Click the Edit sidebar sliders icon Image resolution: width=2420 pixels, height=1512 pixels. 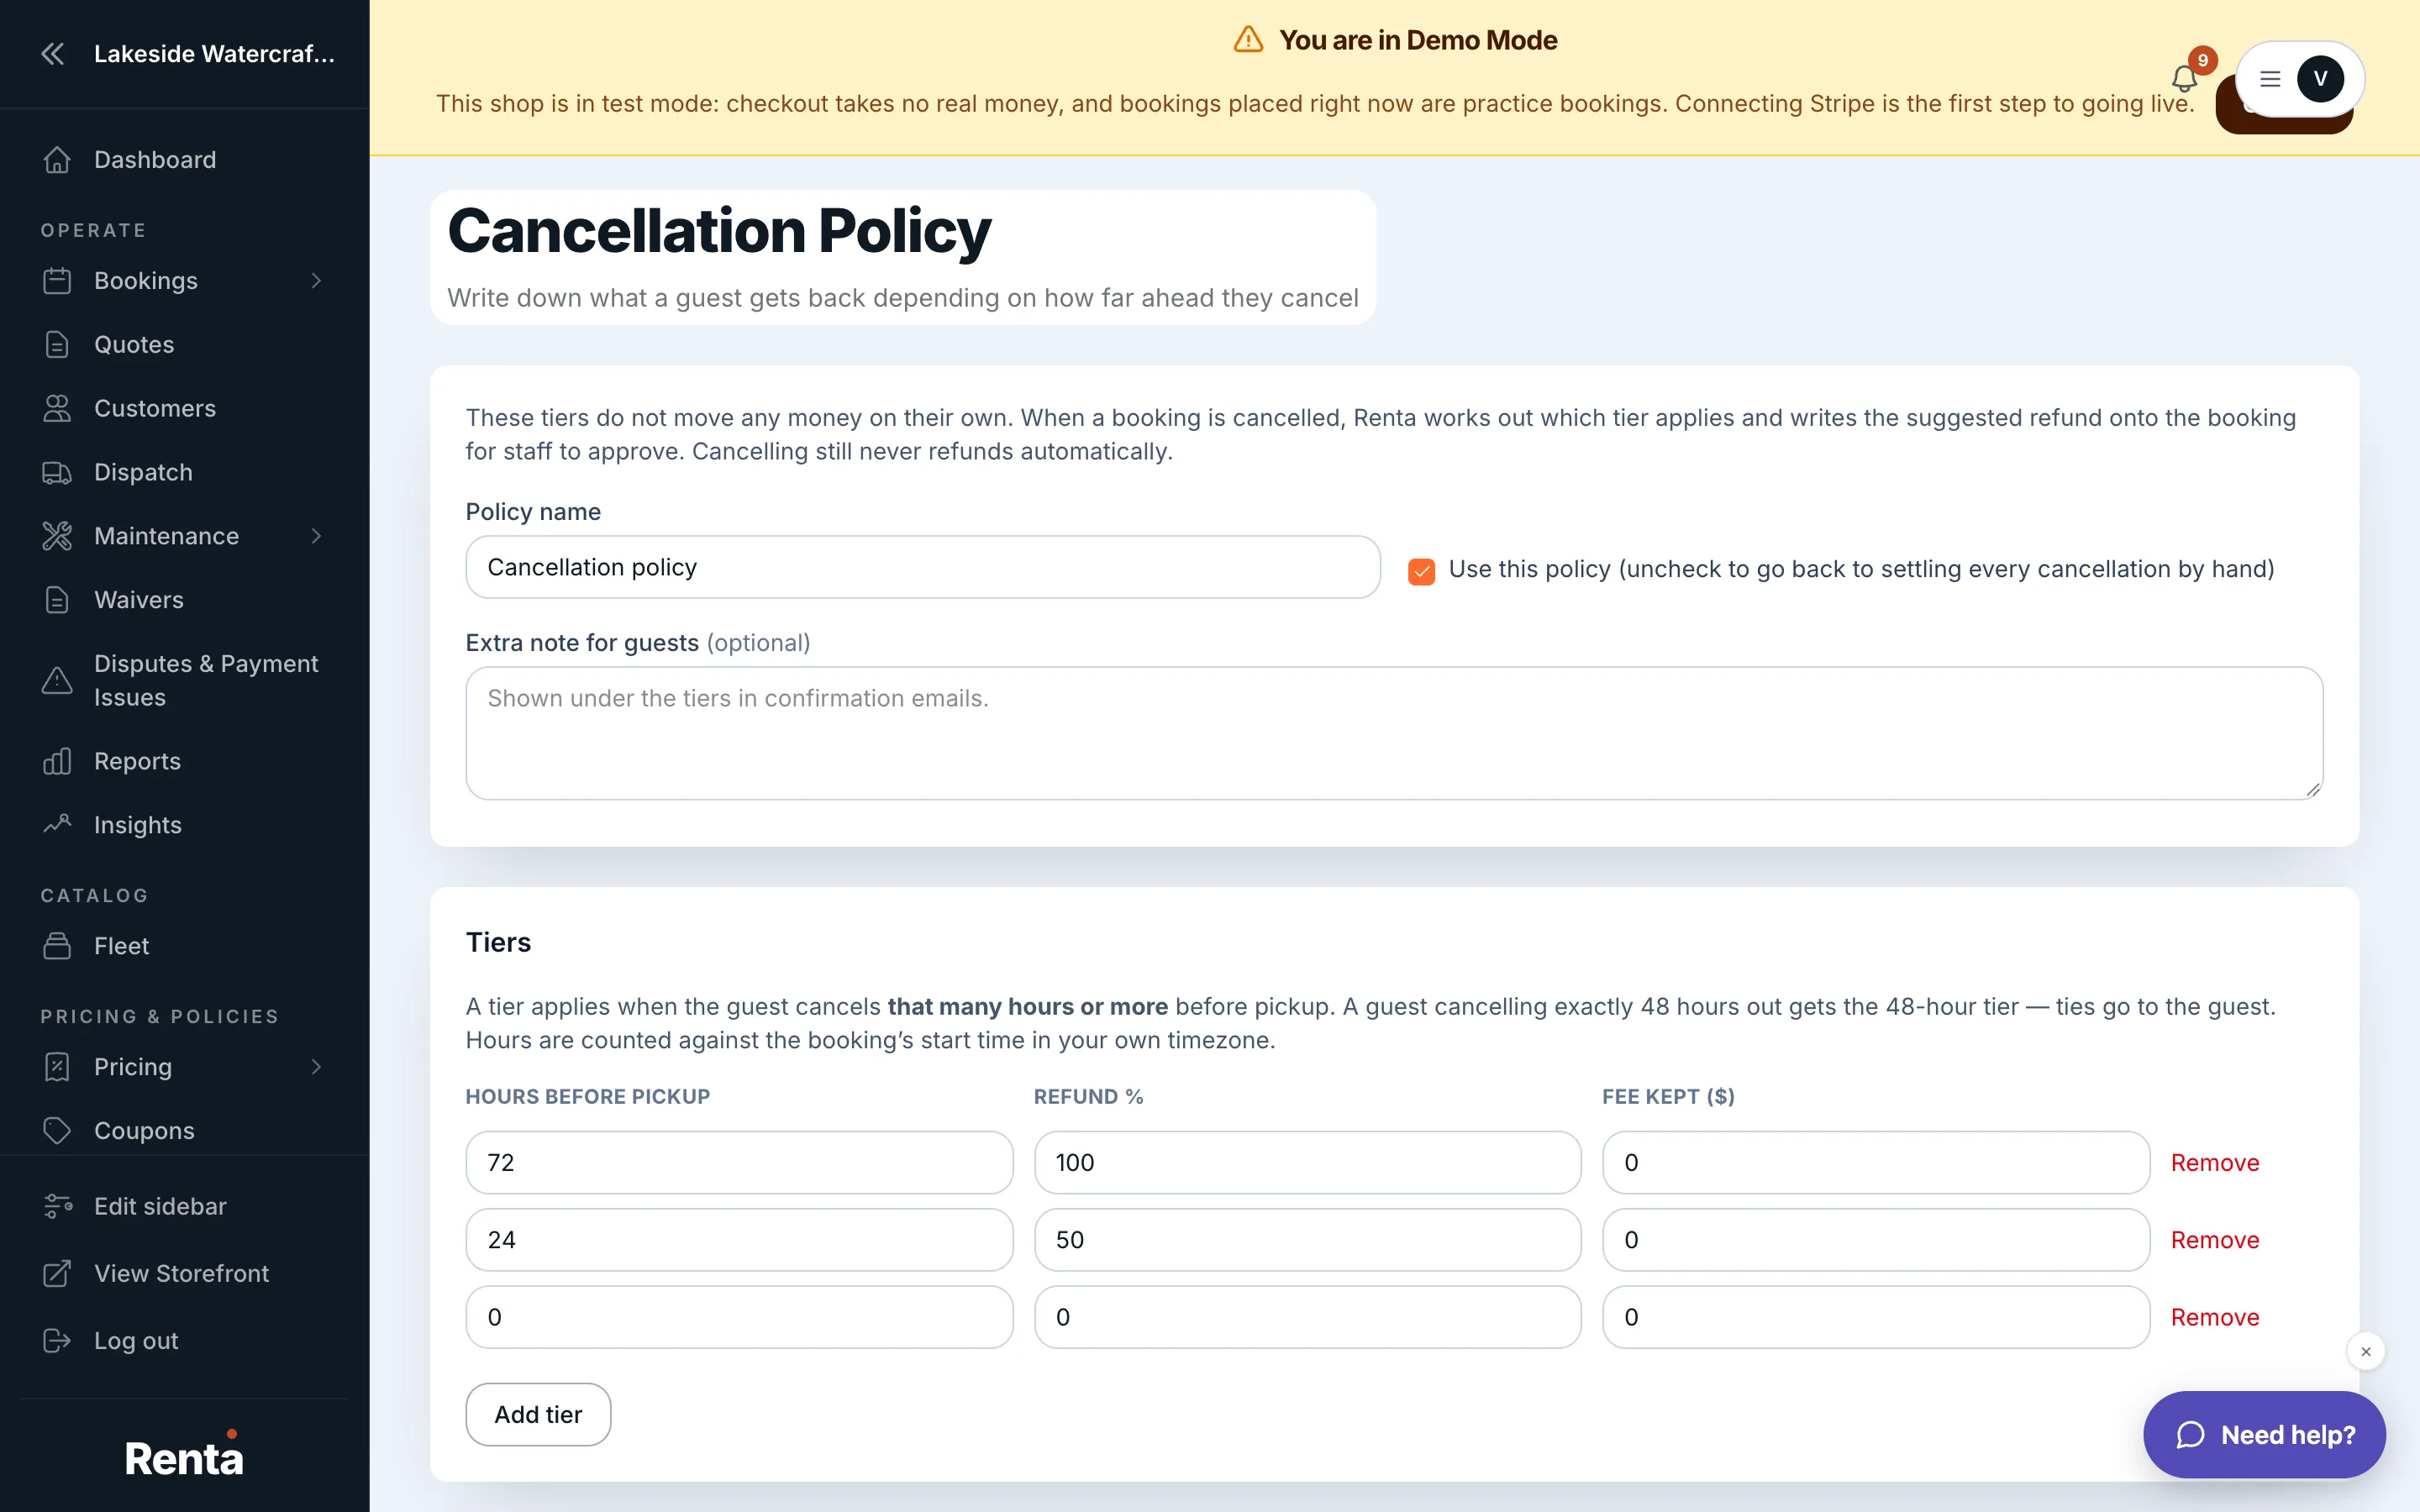pyautogui.click(x=57, y=1206)
